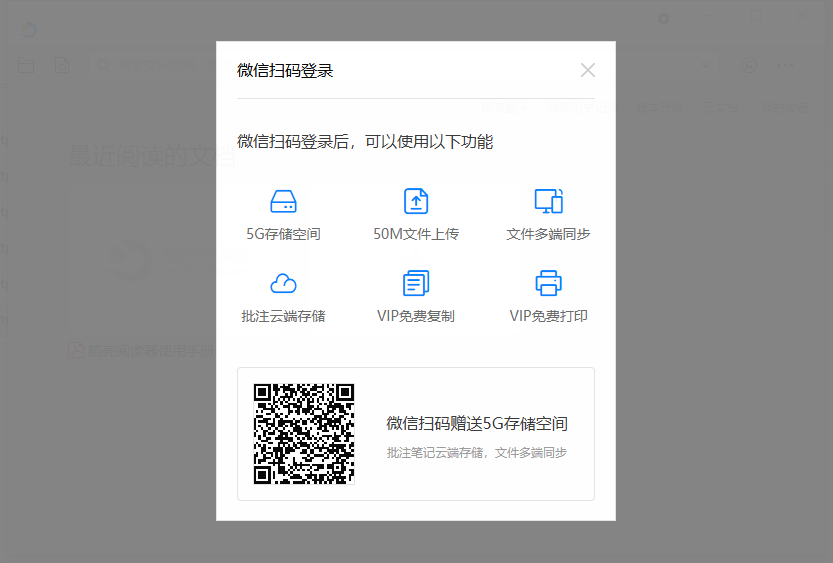Viewport: 833px width, 563px height.
Task: Select the 5G存储空间 label
Action: (283, 234)
